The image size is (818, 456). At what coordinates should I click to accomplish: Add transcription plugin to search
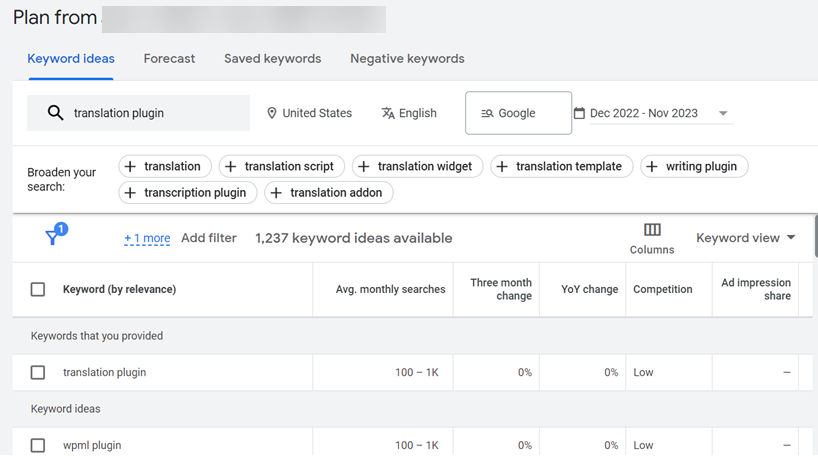pos(188,193)
